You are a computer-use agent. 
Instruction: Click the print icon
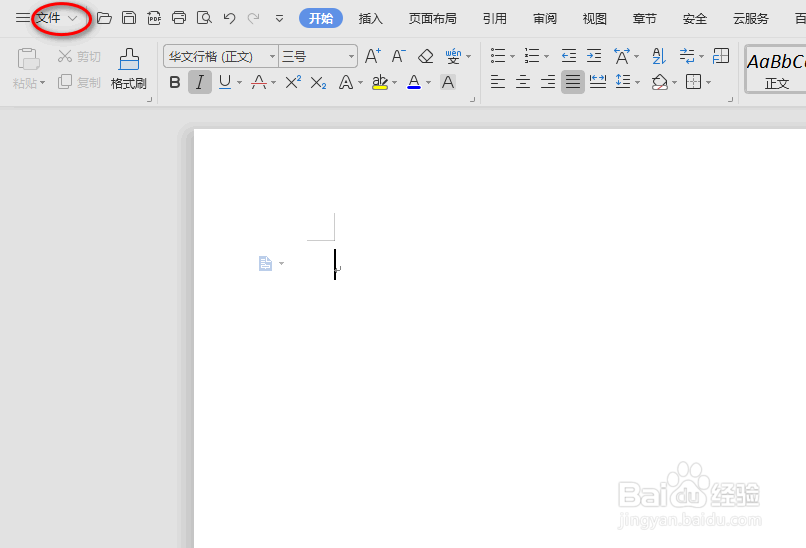[x=179, y=19]
